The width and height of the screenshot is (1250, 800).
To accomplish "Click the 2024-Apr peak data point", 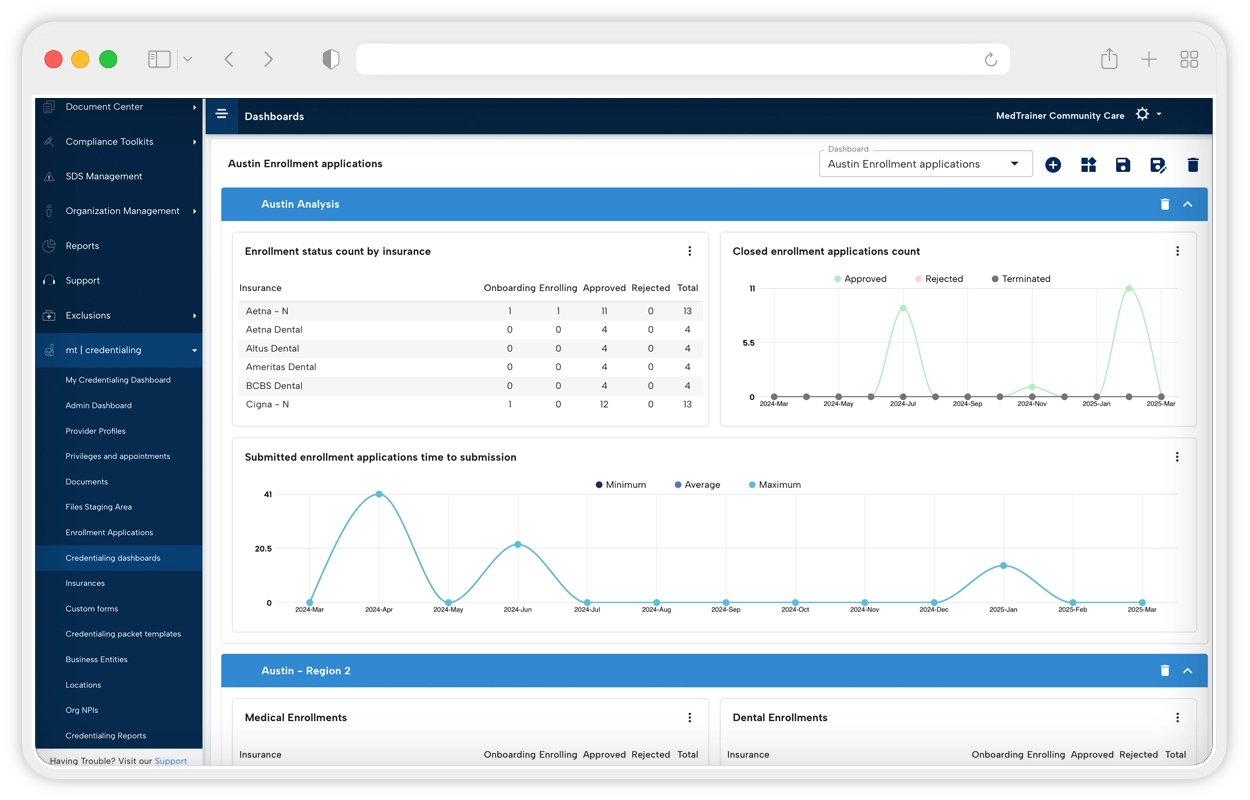I will click(378, 494).
